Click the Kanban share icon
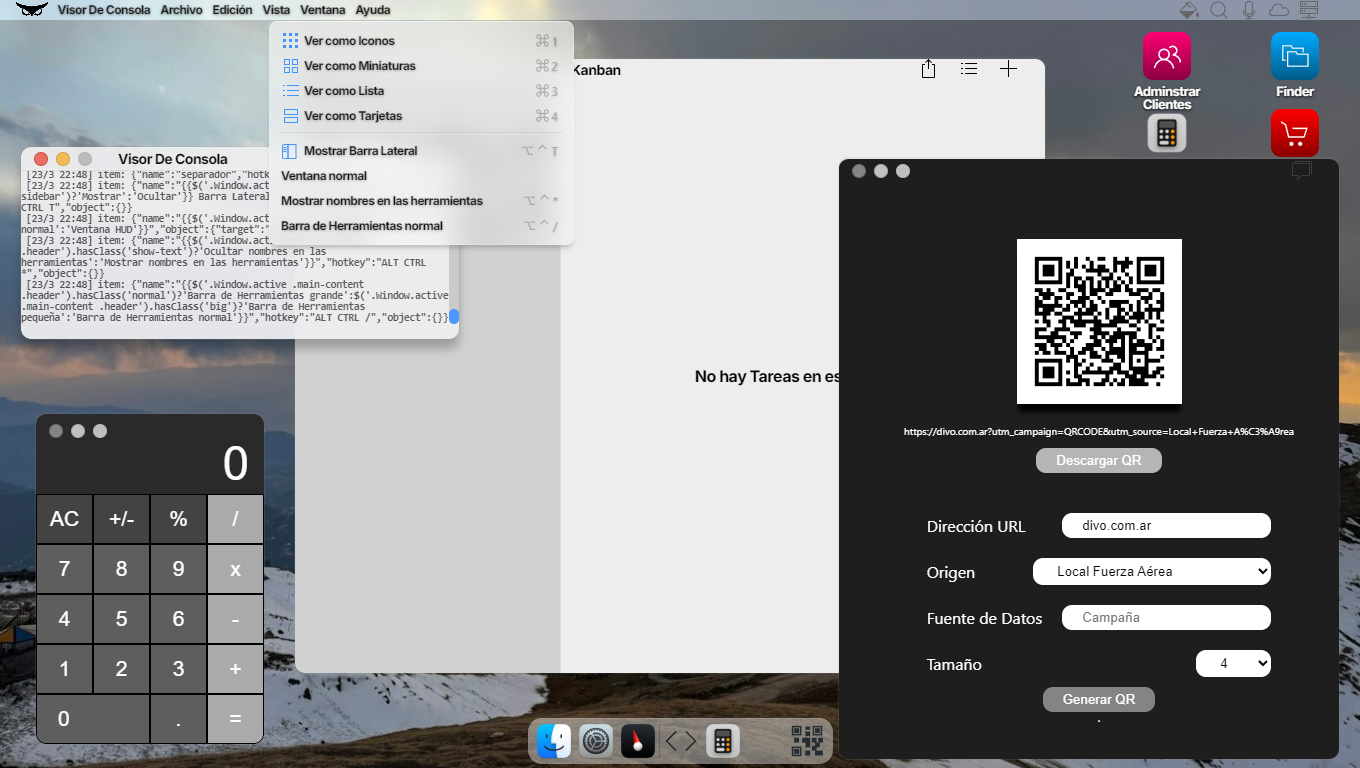The image size is (1360, 768). (x=928, y=69)
